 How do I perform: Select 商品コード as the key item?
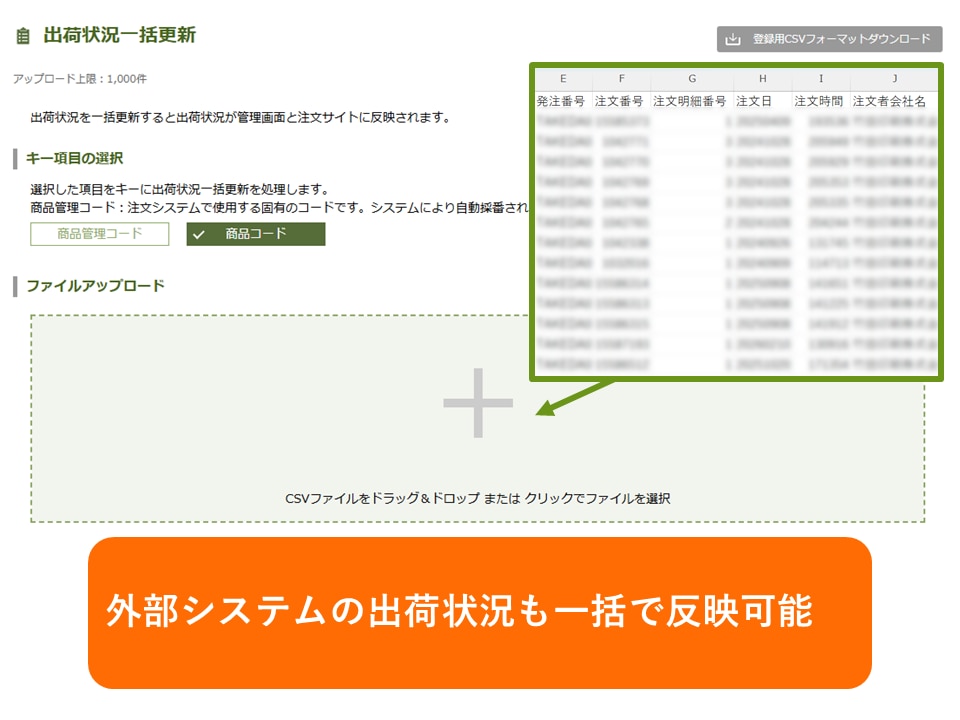click(x=255, y=234)
